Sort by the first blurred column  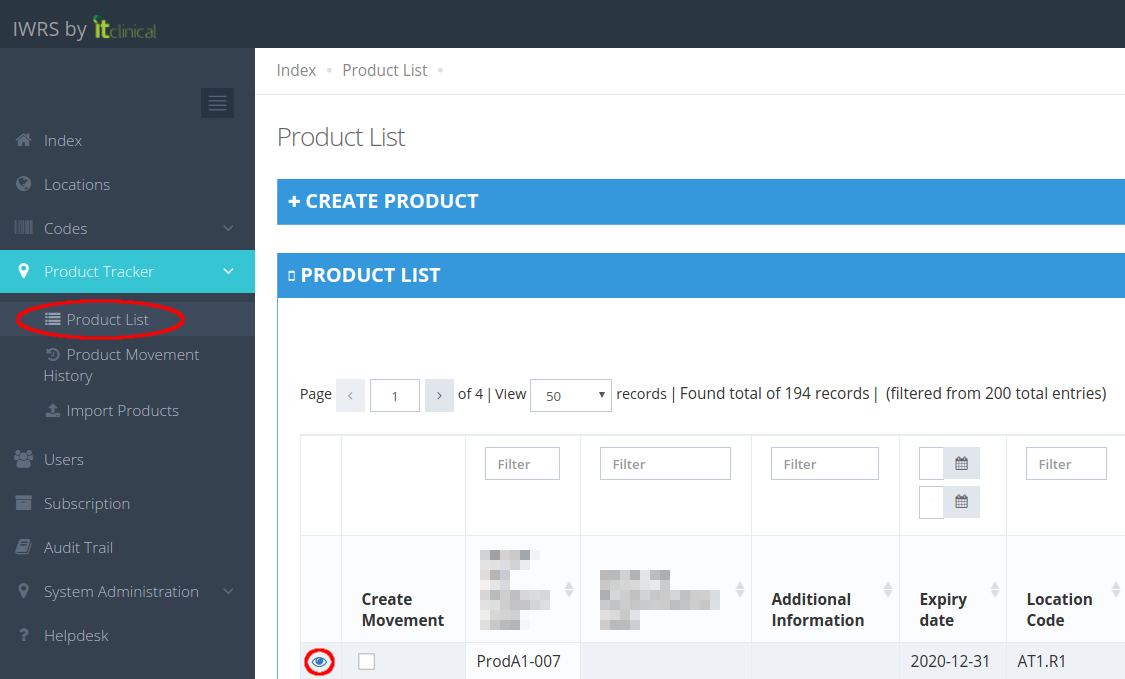(568, 589)
